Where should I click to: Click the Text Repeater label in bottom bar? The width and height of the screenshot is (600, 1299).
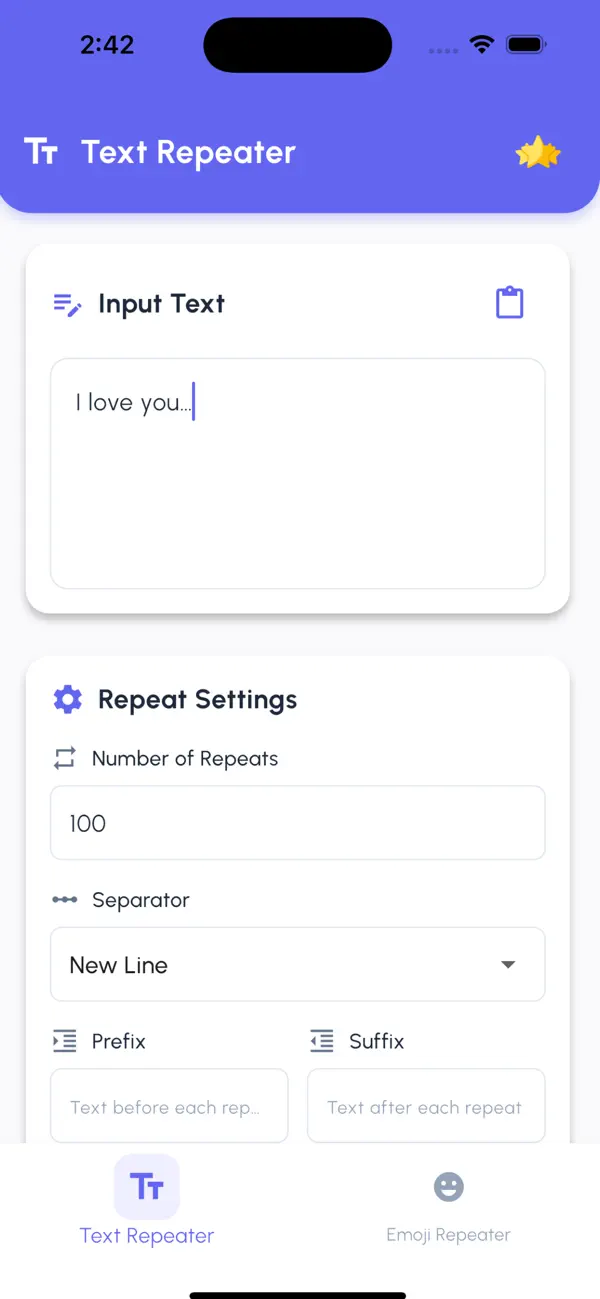(146, 1236)
